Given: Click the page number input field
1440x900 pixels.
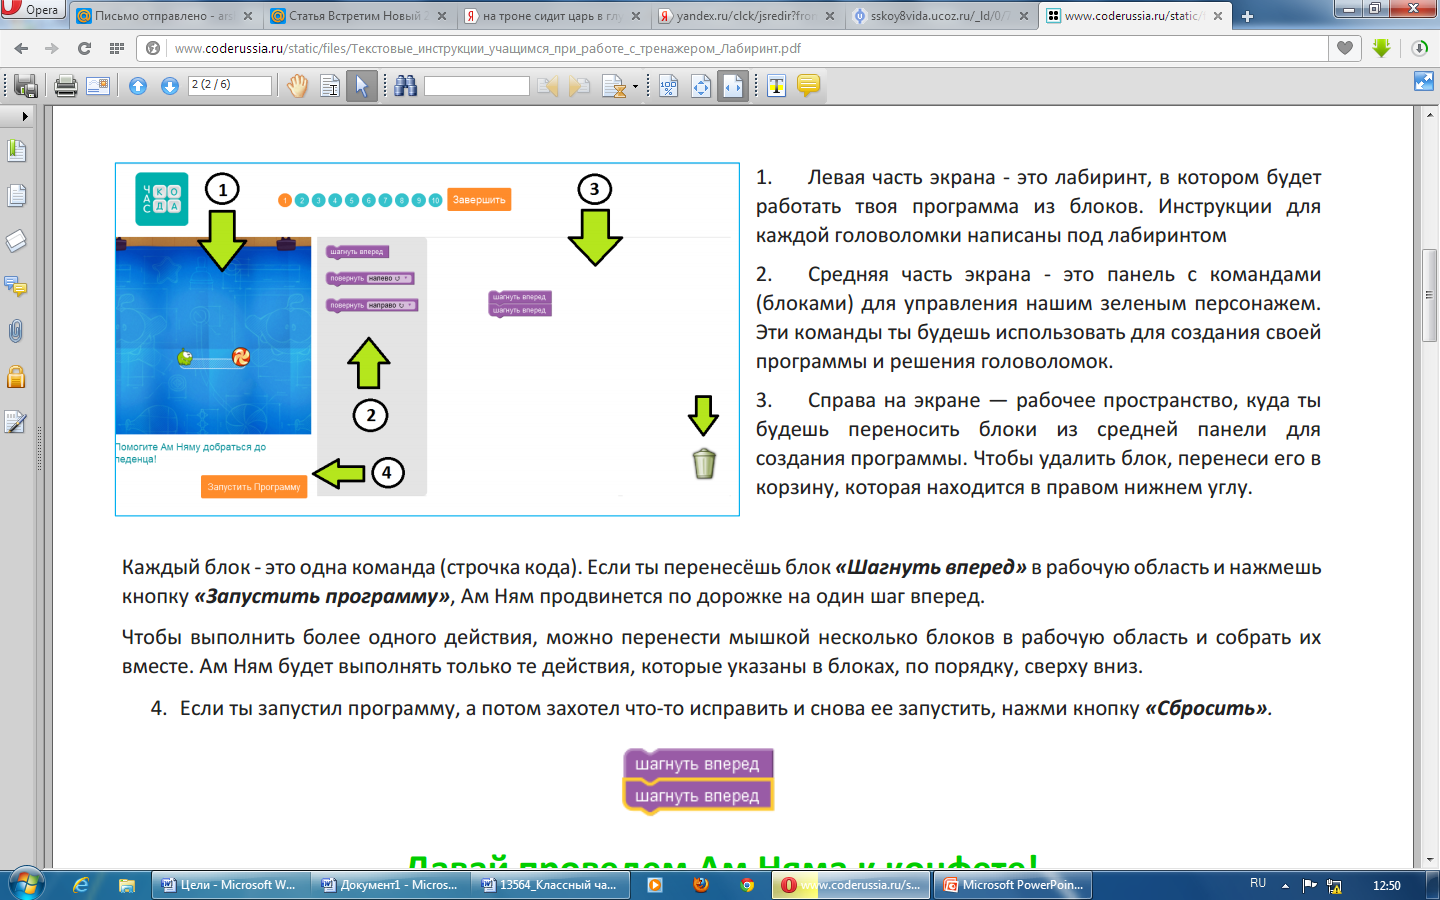Looking at the screenshot, I should point(229,86).
